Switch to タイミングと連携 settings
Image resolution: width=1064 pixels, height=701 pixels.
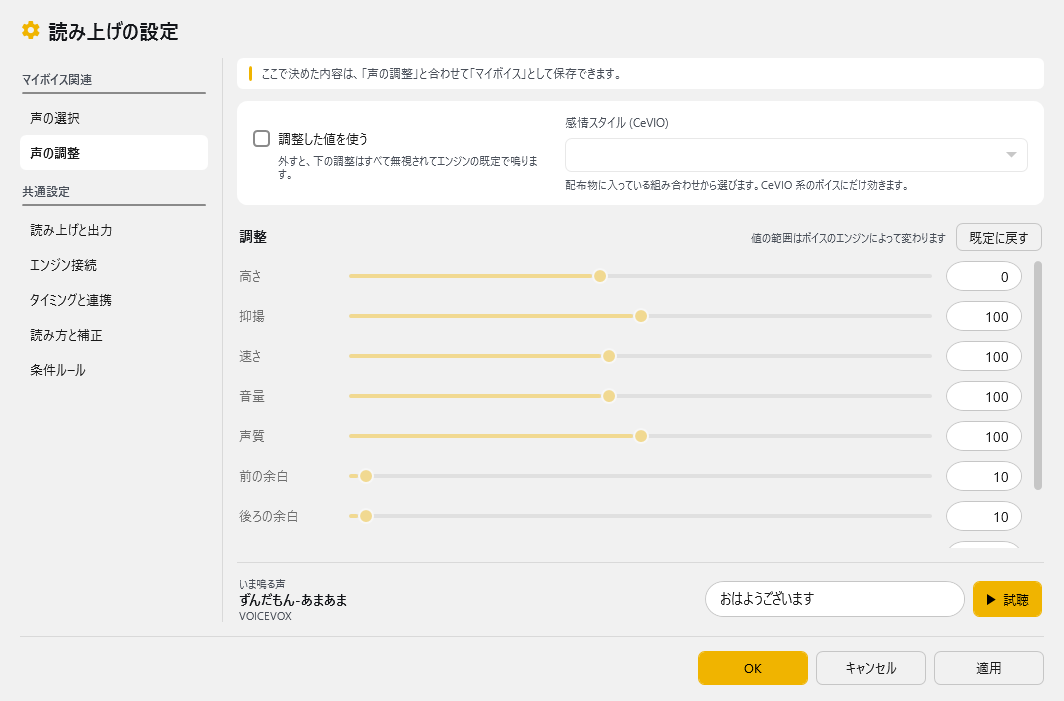(x=113, y=300)
